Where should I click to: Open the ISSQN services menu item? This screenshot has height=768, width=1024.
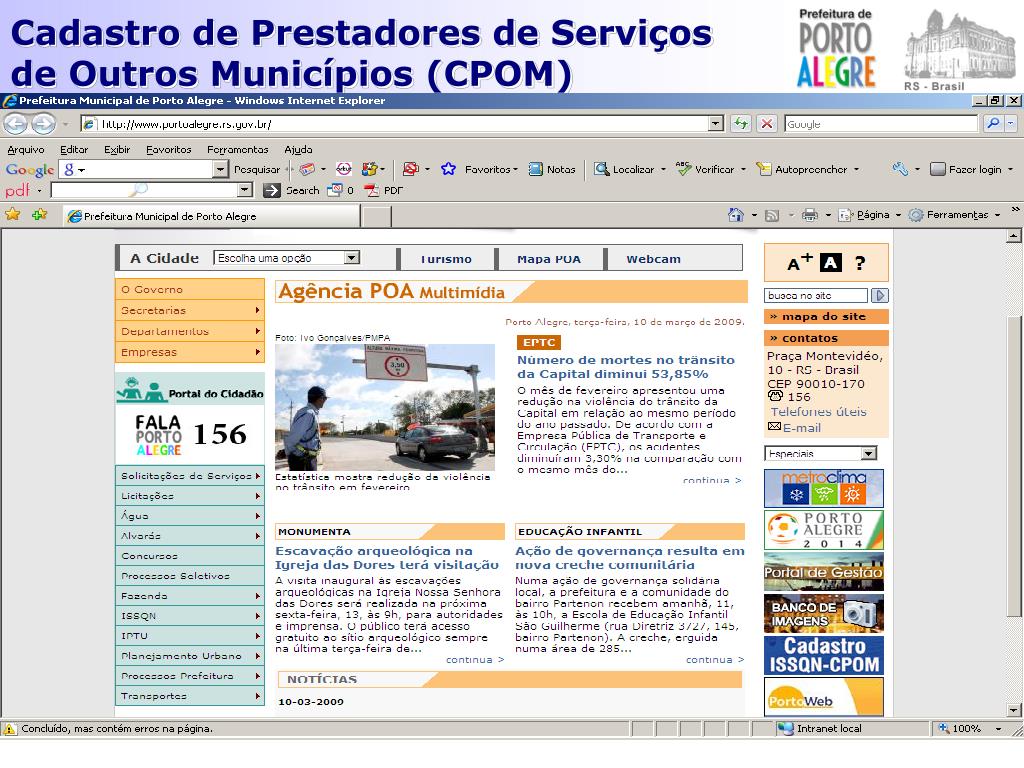(x=190, y=616)
